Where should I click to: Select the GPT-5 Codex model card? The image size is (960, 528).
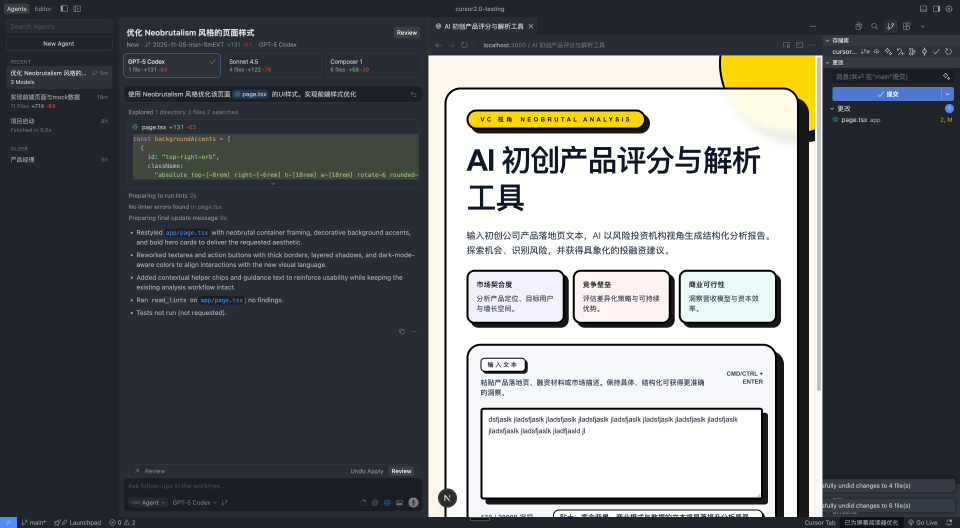pos(172,65)
